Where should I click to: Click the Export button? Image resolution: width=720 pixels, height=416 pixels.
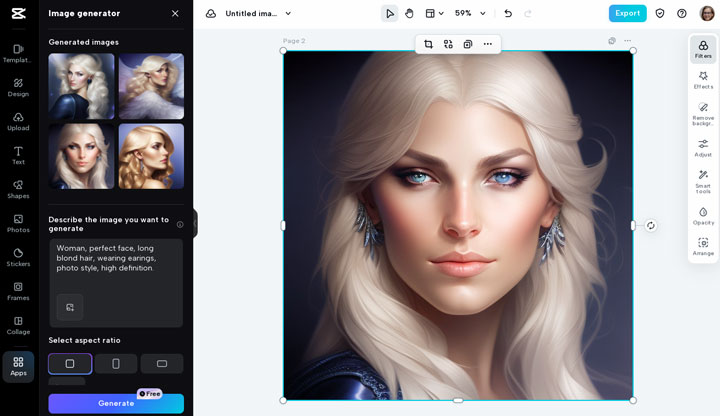(627, 13)
